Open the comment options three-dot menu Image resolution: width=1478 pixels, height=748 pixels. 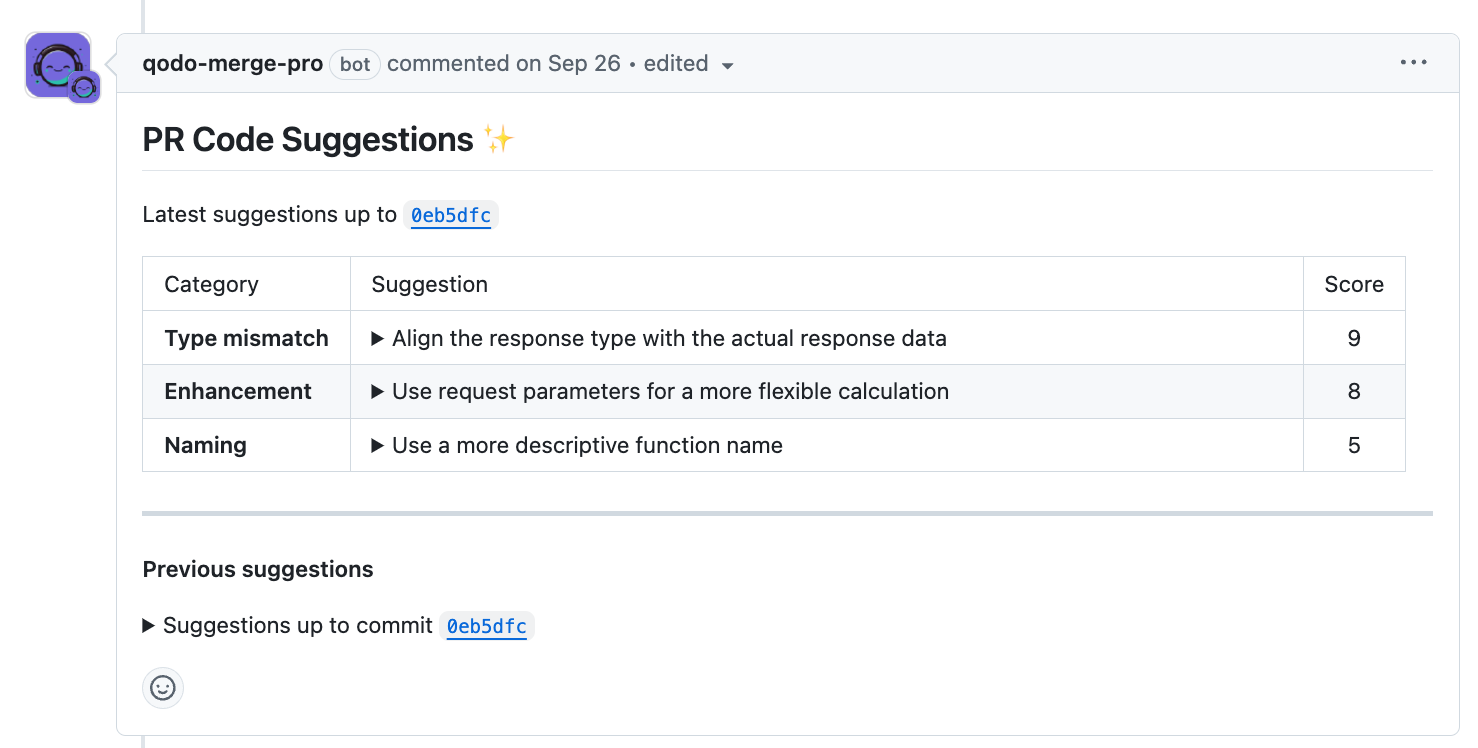[1413, 63]
